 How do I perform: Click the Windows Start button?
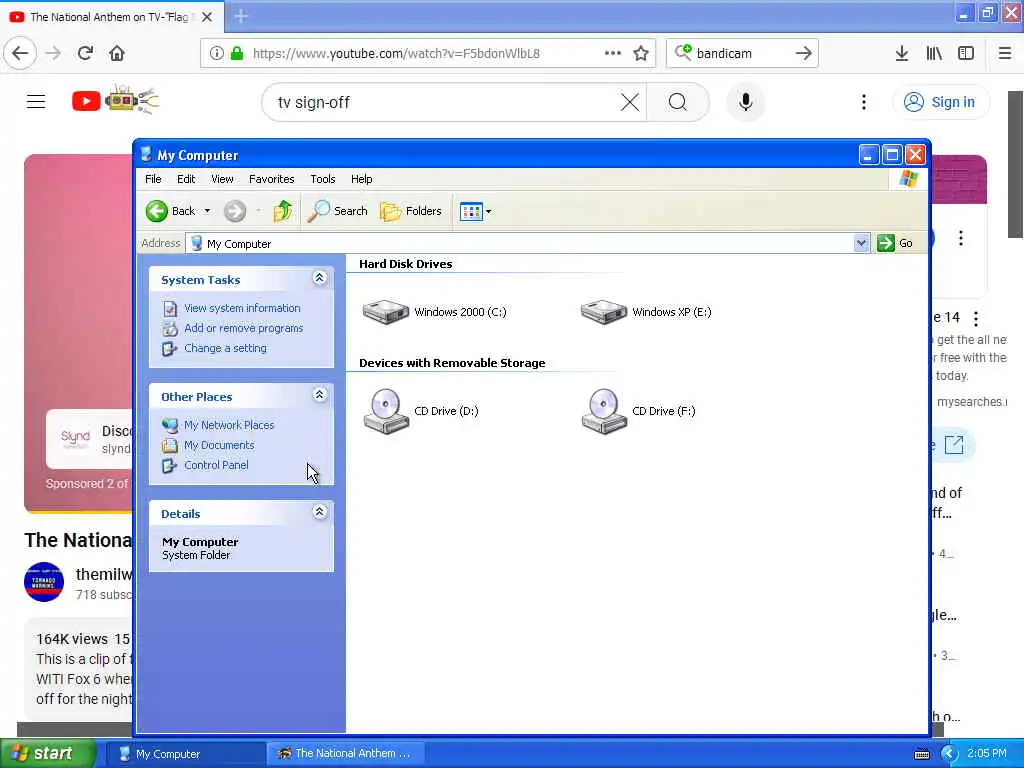(x=48, y=754)
